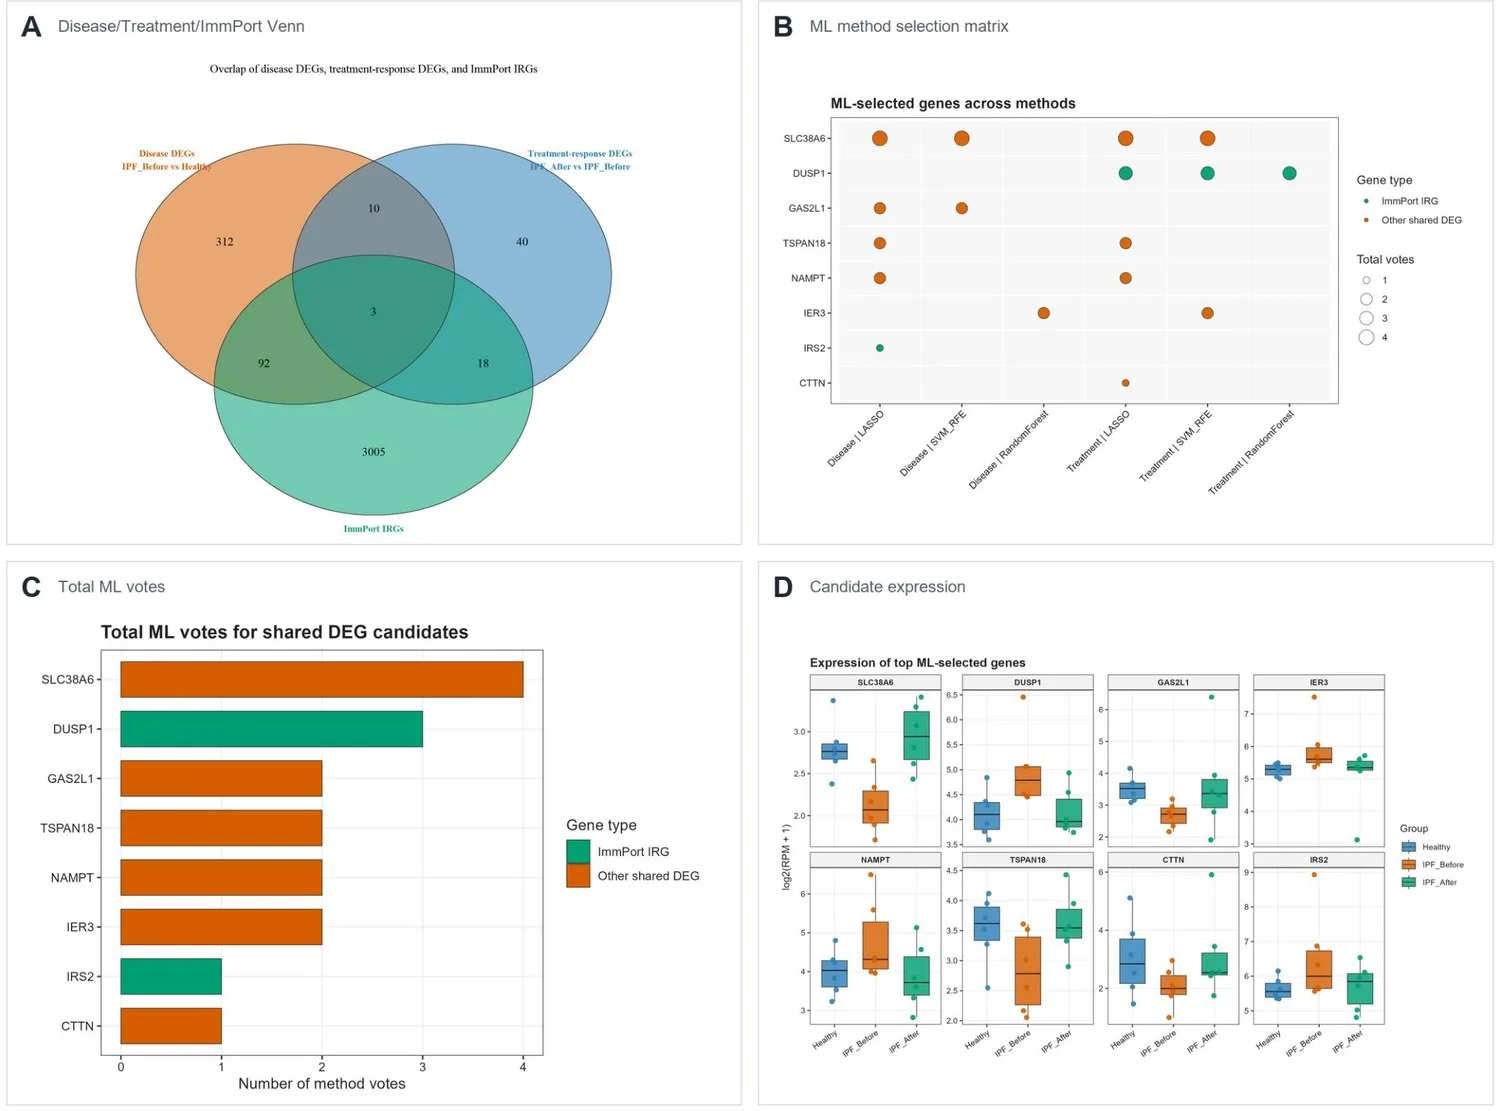Click the 'Total ML votes for shared DEG candidates' heading
Image resolution: width=1500 pixels, height=1111 pixels.
click(x=285, y=633)
